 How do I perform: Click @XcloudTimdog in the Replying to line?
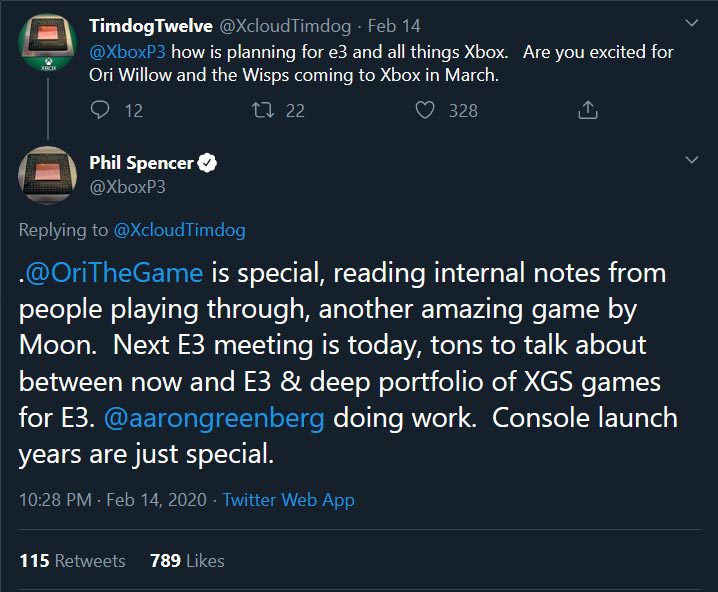179,230
